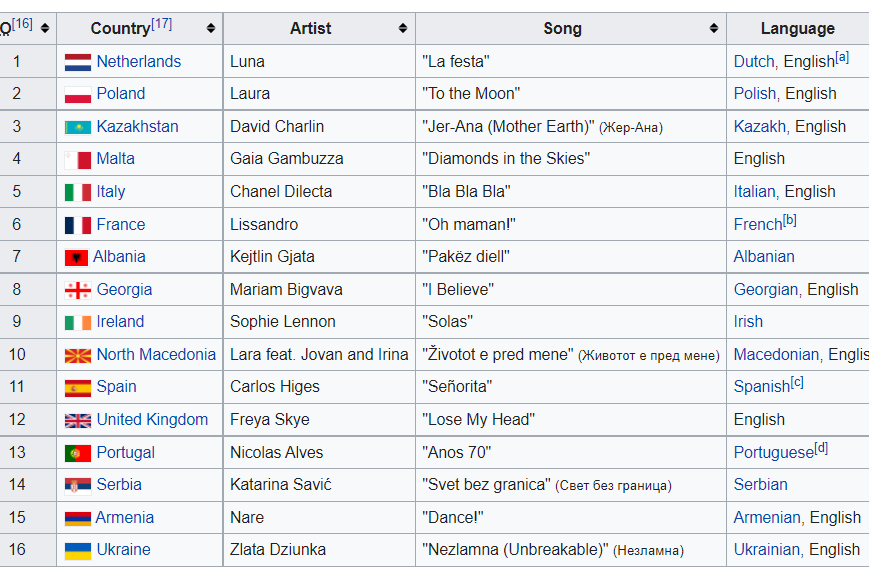Sort table by Song column arrows

coord(713,29)
